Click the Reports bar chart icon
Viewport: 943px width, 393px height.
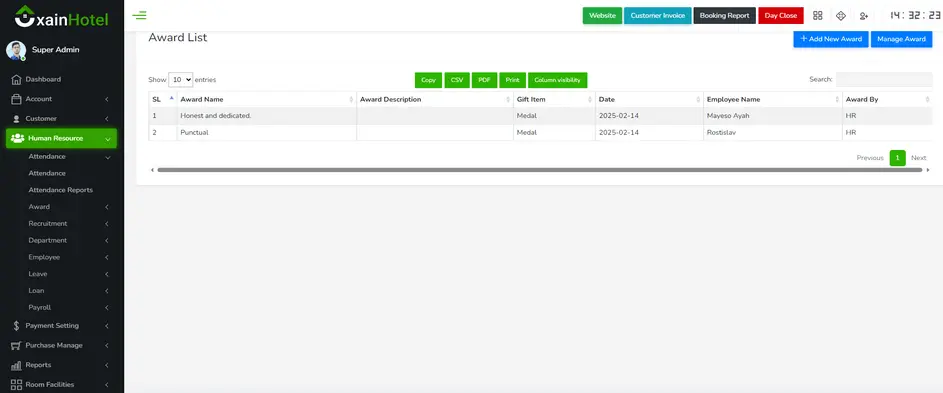point(16,365)
